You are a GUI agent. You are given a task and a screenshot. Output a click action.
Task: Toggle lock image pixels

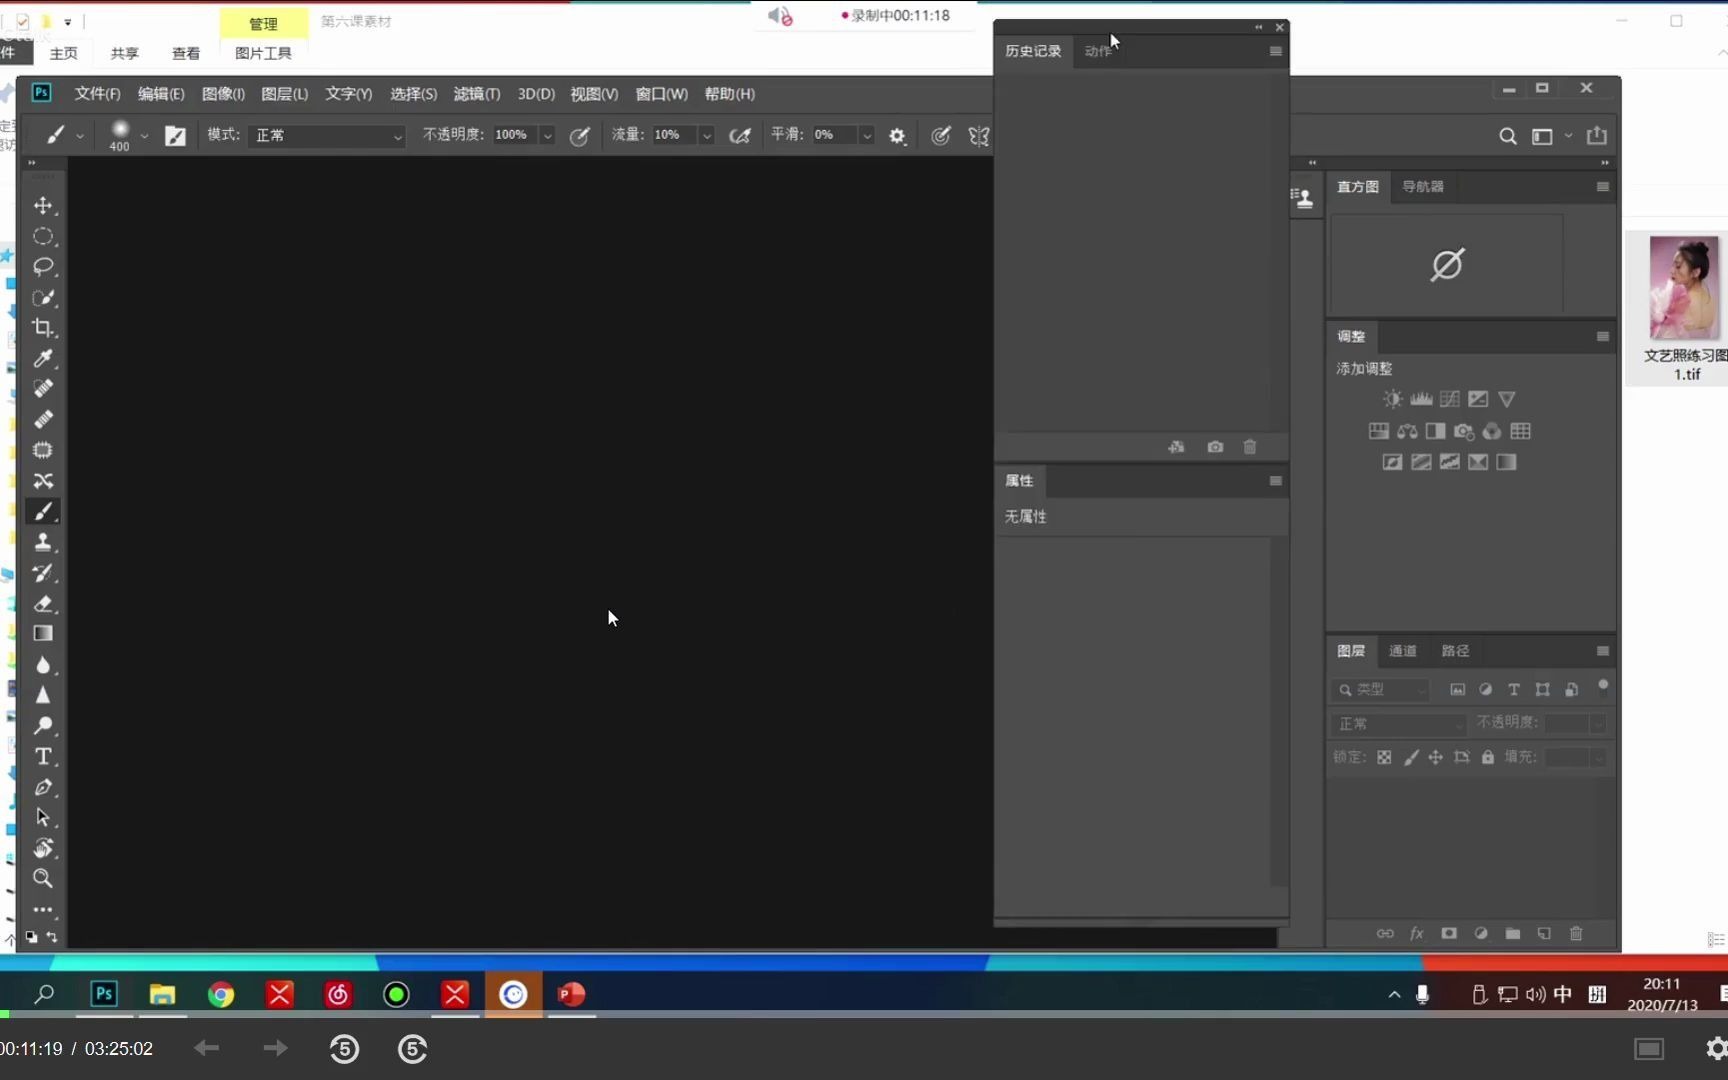[x=1411, y=757]
